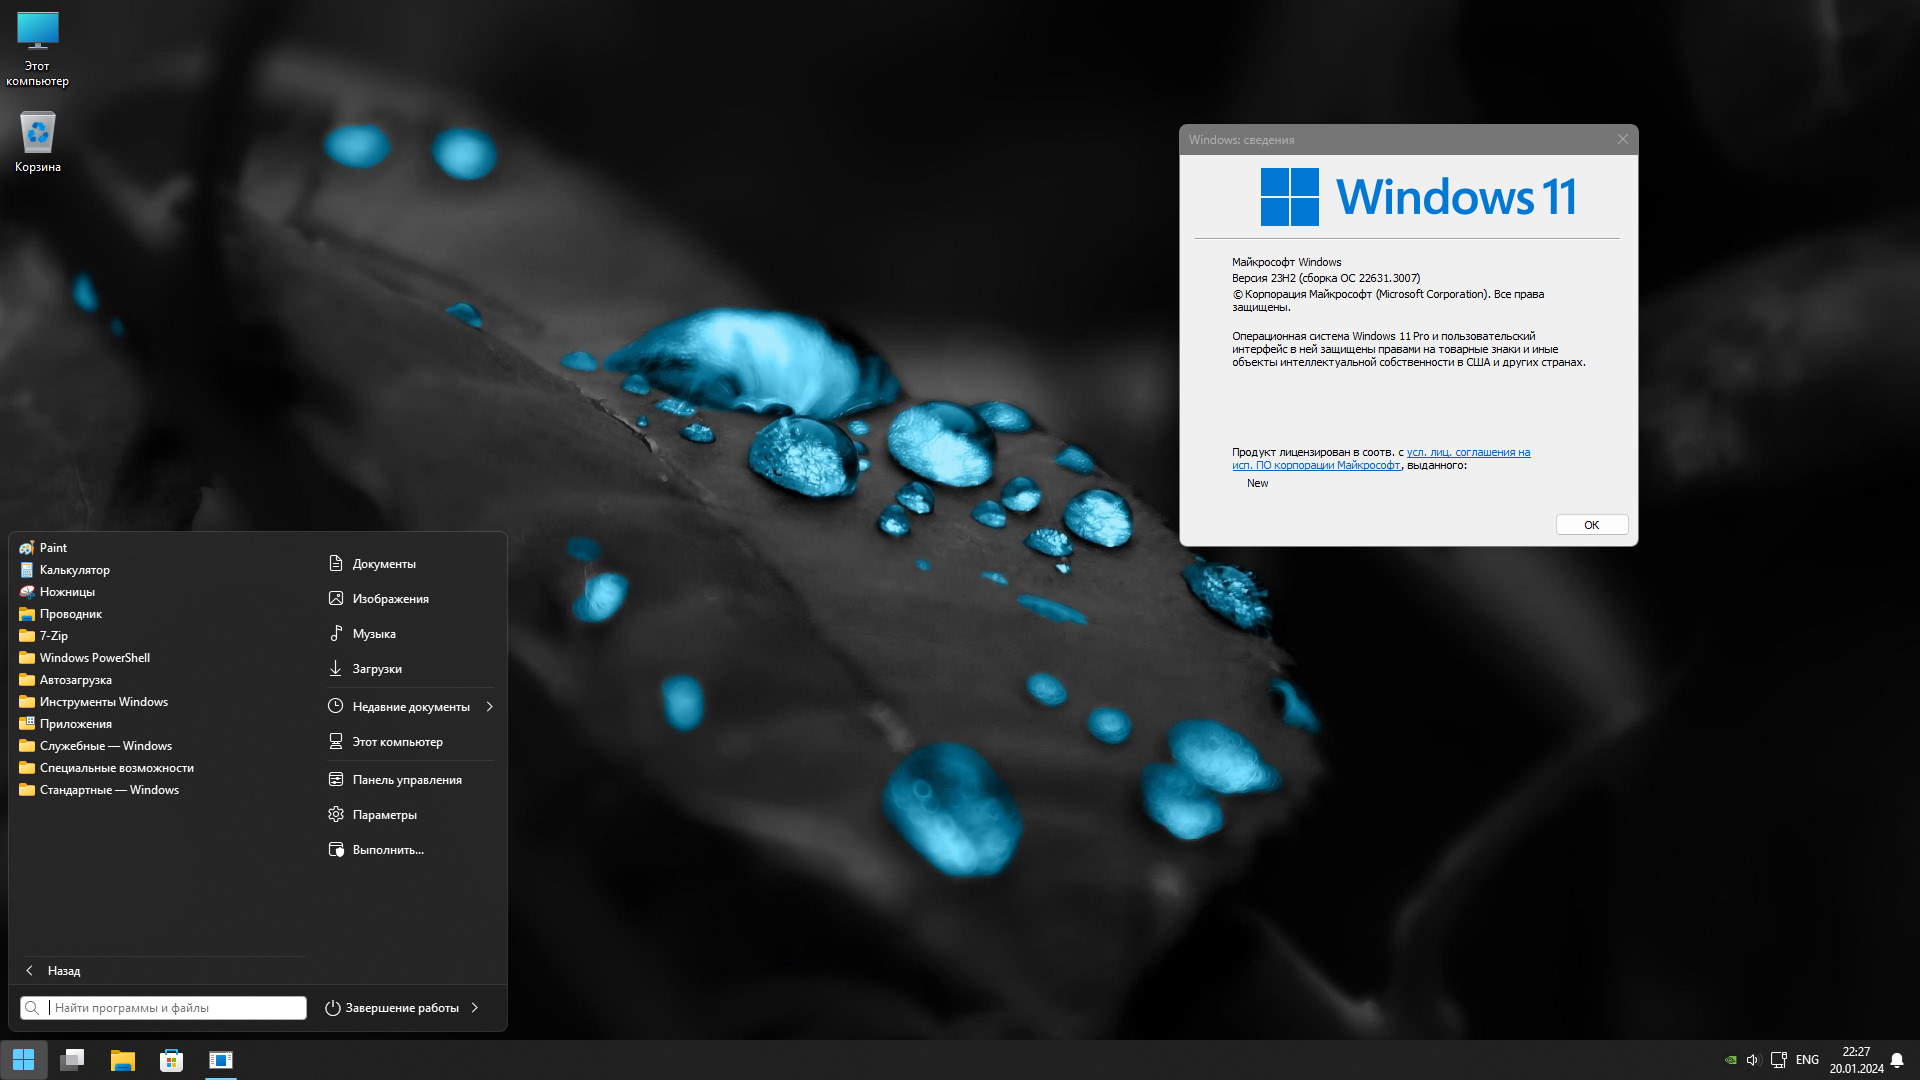Expand the Стандартные — Windows folder
Image resolution: width=1920 pixels, height=1080 pixels.
(x=108, y=790)
